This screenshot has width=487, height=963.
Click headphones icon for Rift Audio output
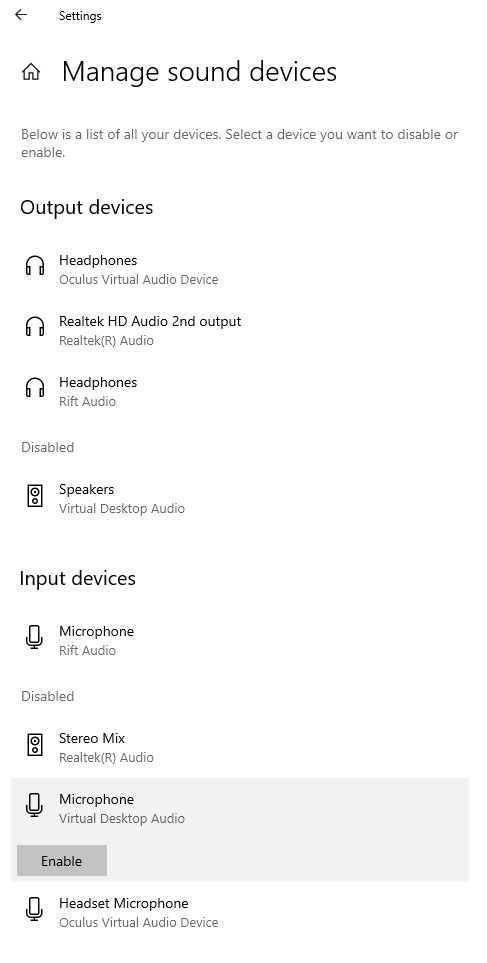(x=35, y=387)
